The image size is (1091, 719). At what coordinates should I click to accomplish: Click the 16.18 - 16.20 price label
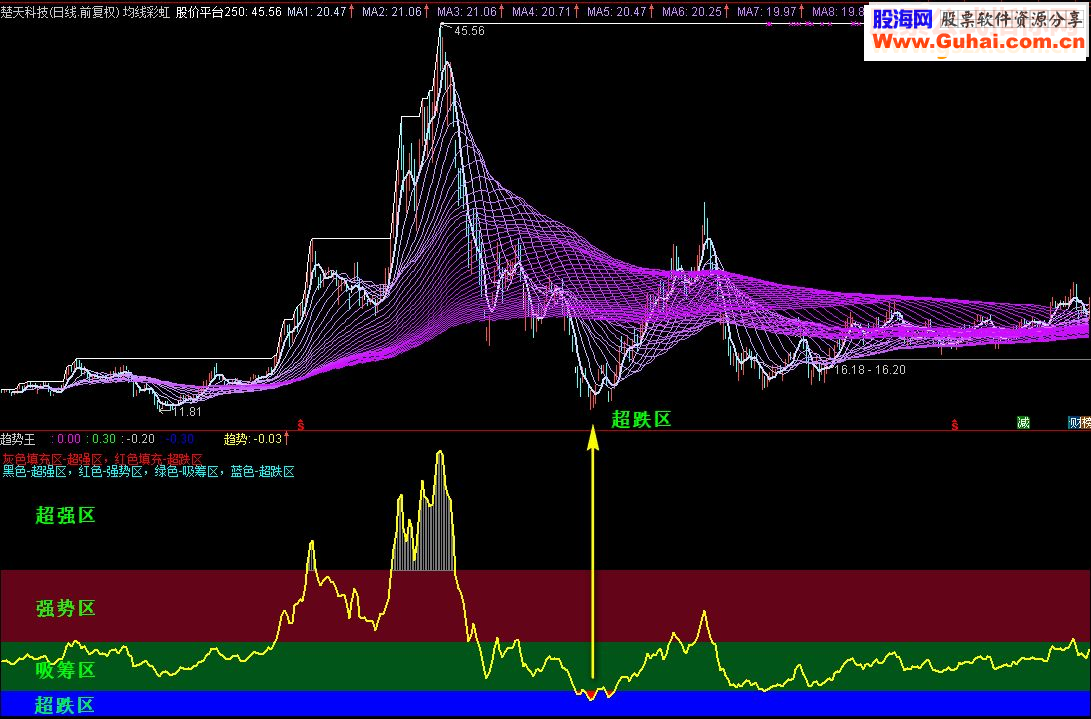click(x=870, y=370)
